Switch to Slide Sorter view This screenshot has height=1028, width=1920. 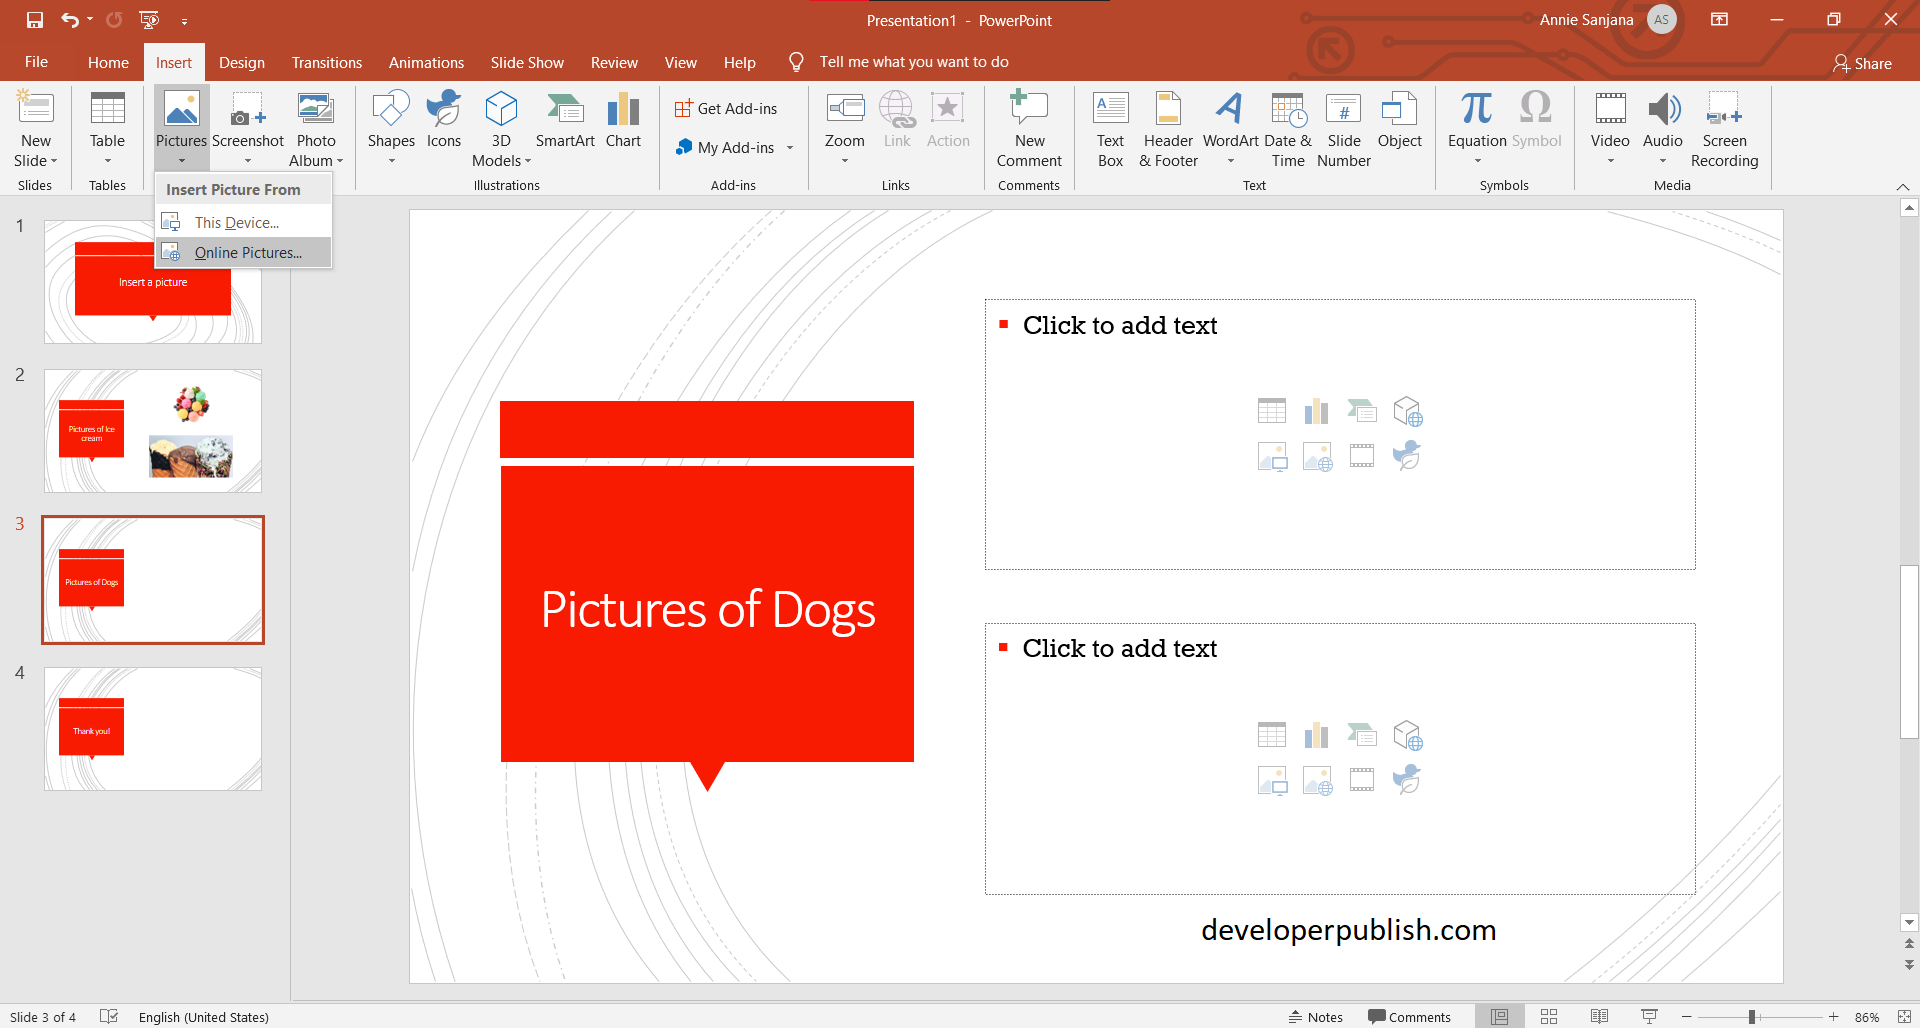[x=1549, y=1017]
